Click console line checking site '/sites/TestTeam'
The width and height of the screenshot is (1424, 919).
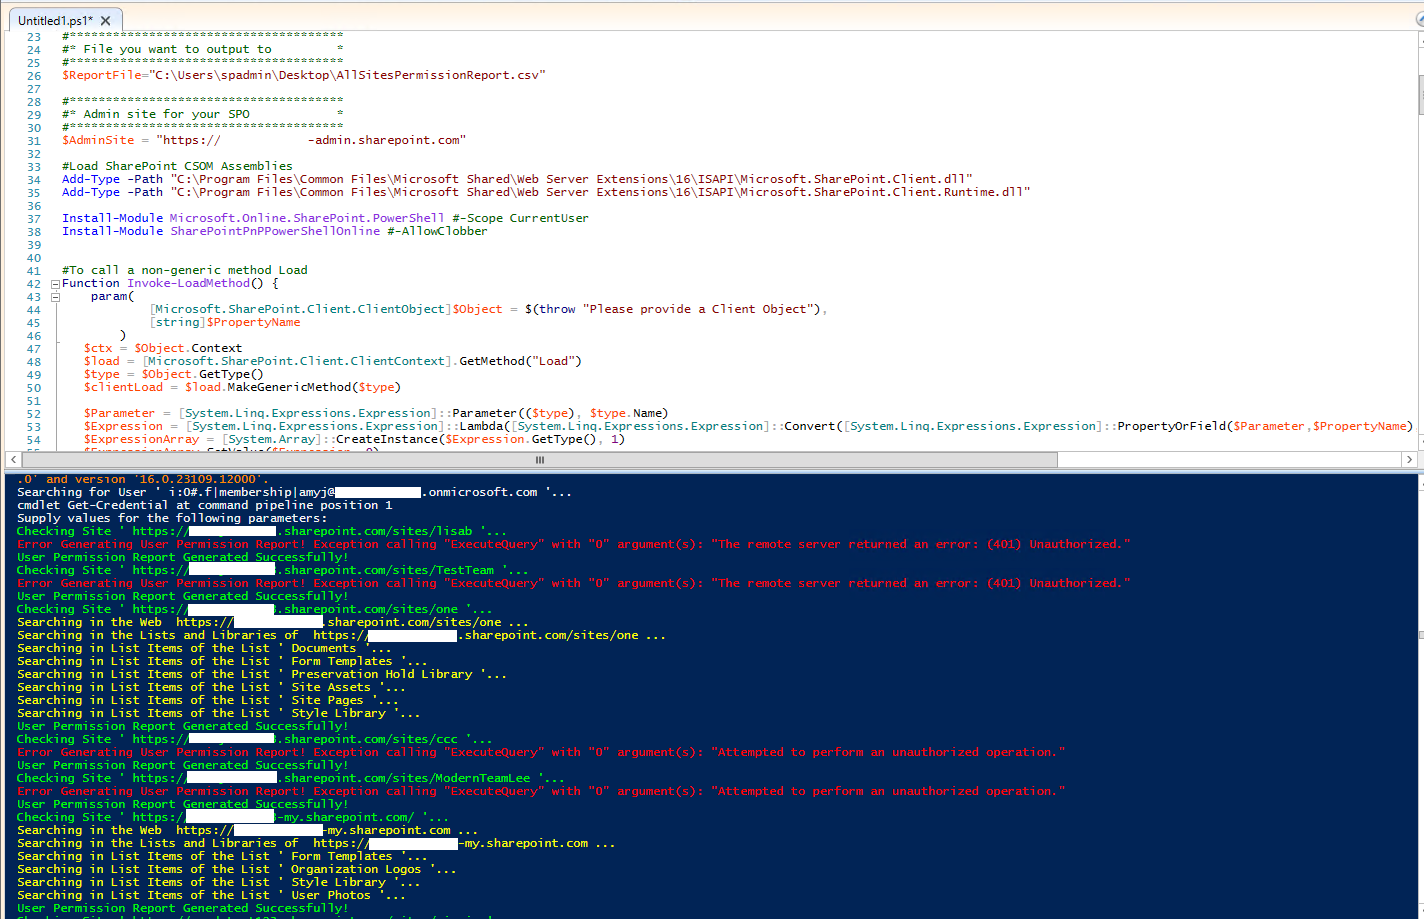[273, 571]
